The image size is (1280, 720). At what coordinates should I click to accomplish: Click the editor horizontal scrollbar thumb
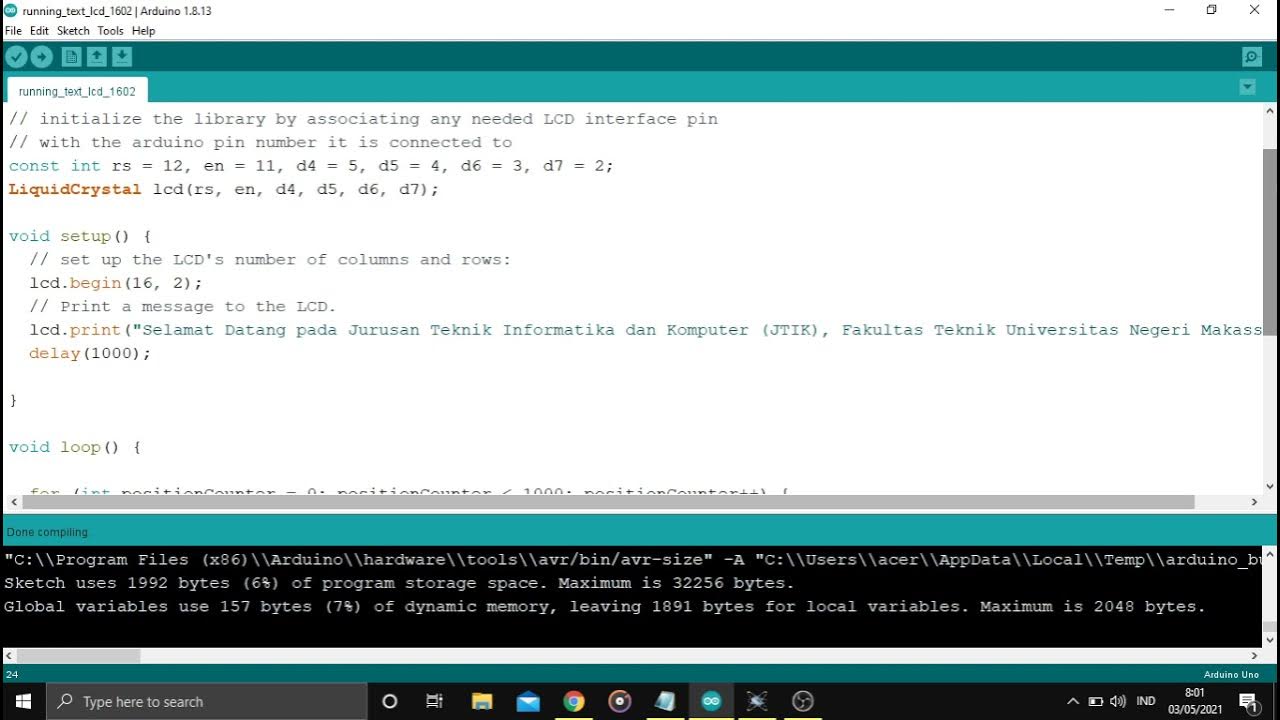tap(607, 502)
